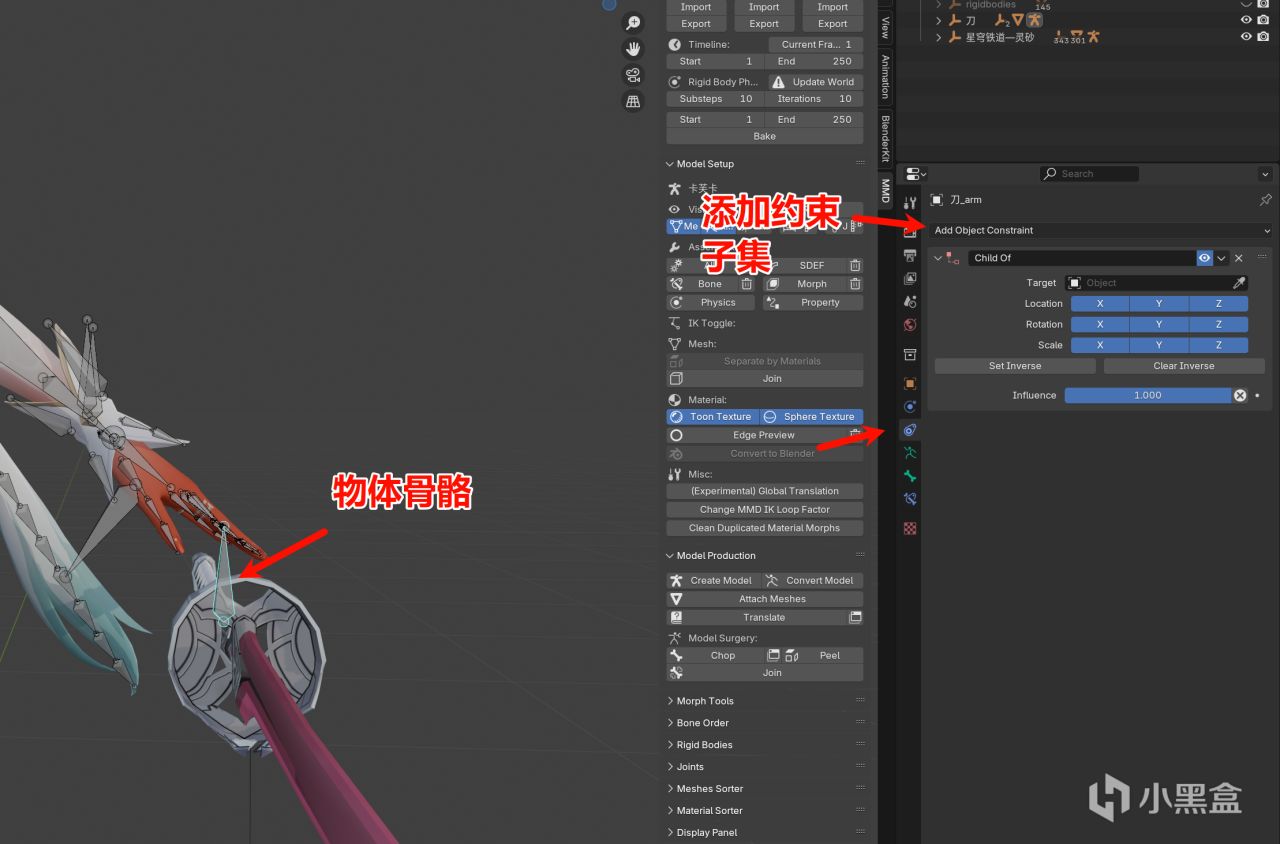Click the popup icon beside Translate
The image size is (1280, 844).
click(855, 618)
